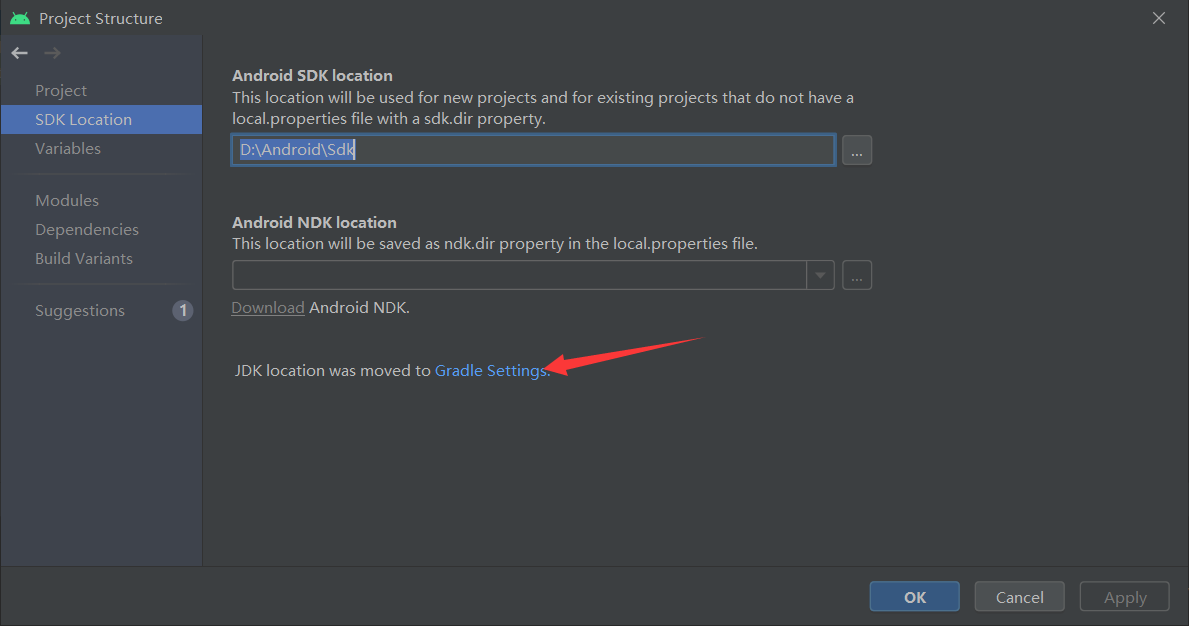Click the Android SDK location text field
The width and height of the screenshot is (1189, 626).
click(533, 150)
